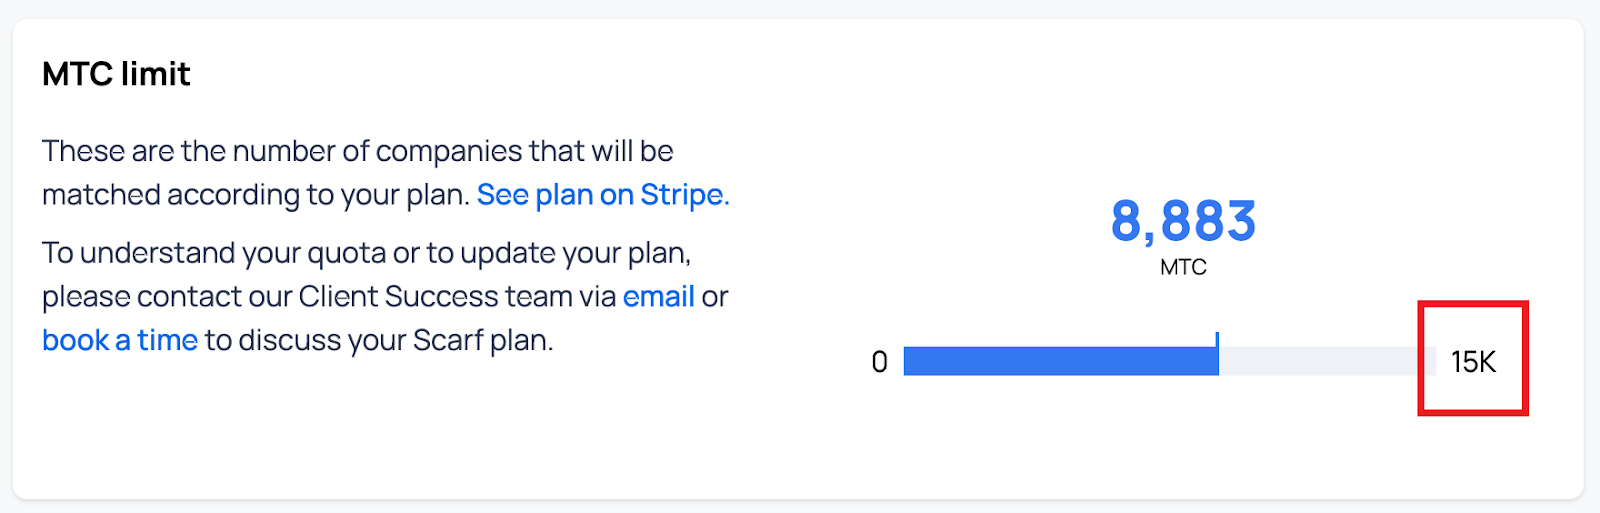
Task: Click the word 'Stripe' in the plan link
Action: [684, 194]
